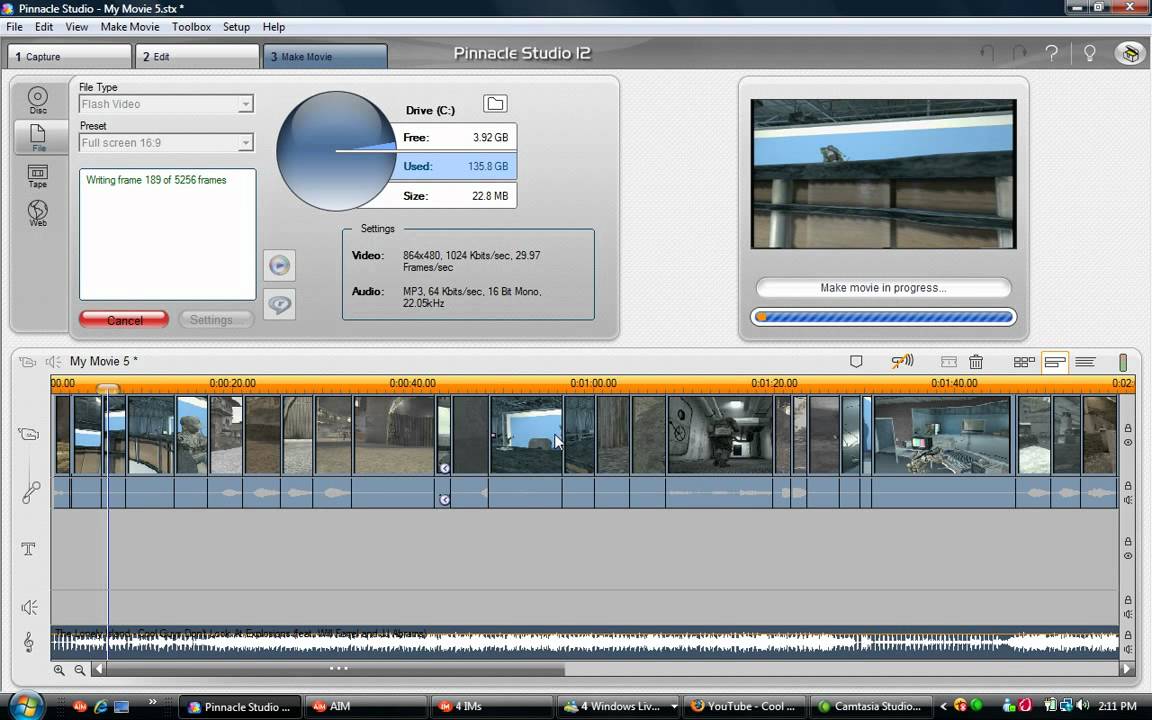Mute the sound effects track
This screenshot has width=1152, height=720.
pyautogui.click(x=1128, y=614)
